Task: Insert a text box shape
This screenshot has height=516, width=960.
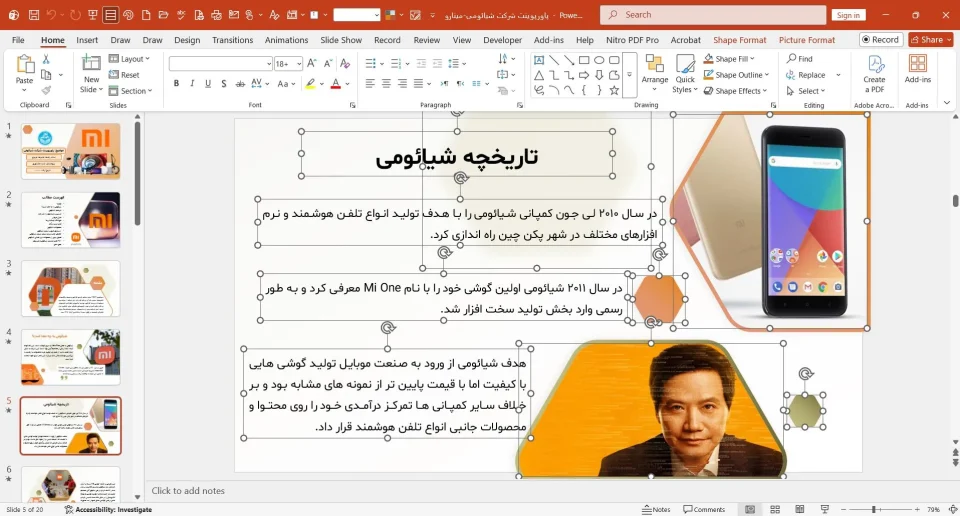Action: click(539, 60)
